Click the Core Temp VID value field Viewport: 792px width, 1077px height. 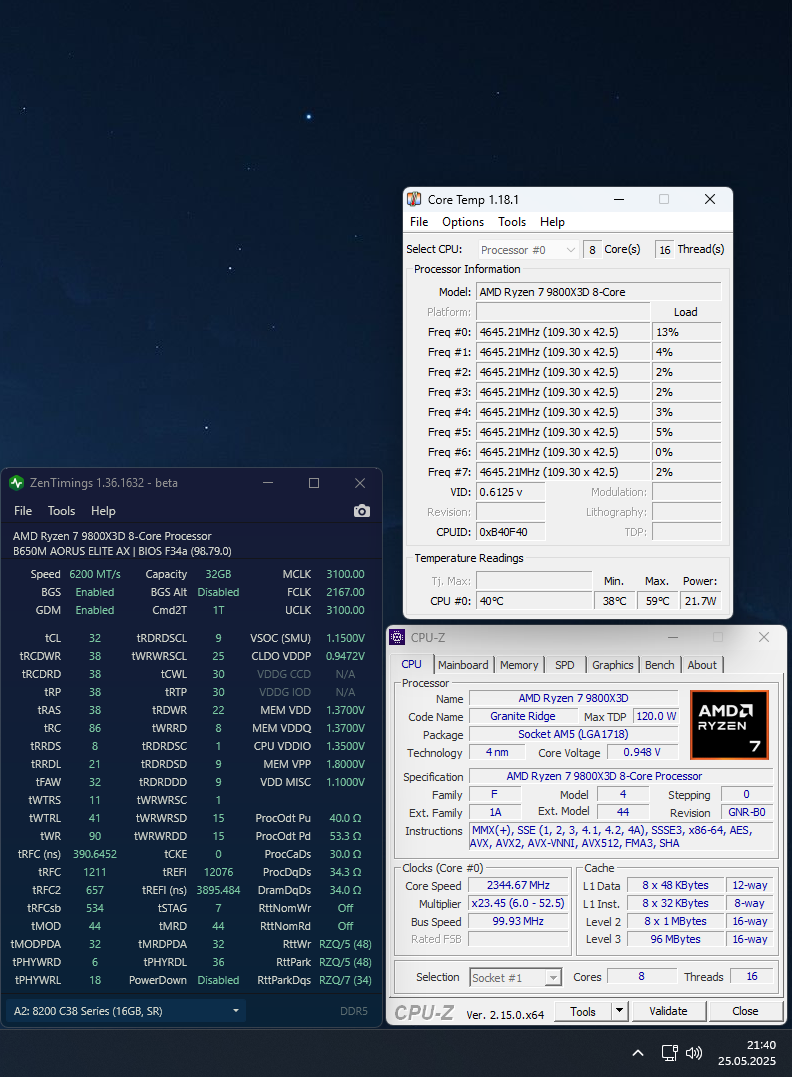coord(510,492)
